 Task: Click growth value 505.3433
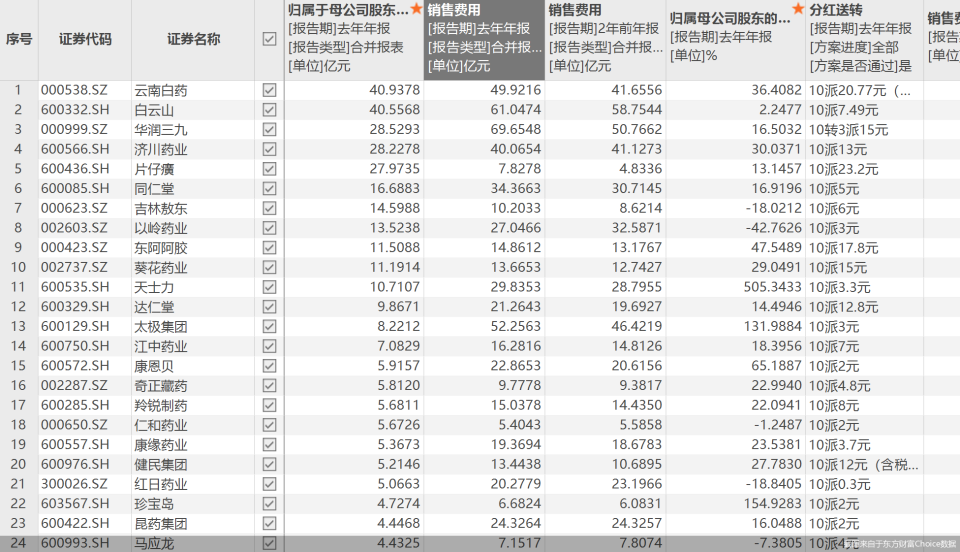click(x=772, y=287)
